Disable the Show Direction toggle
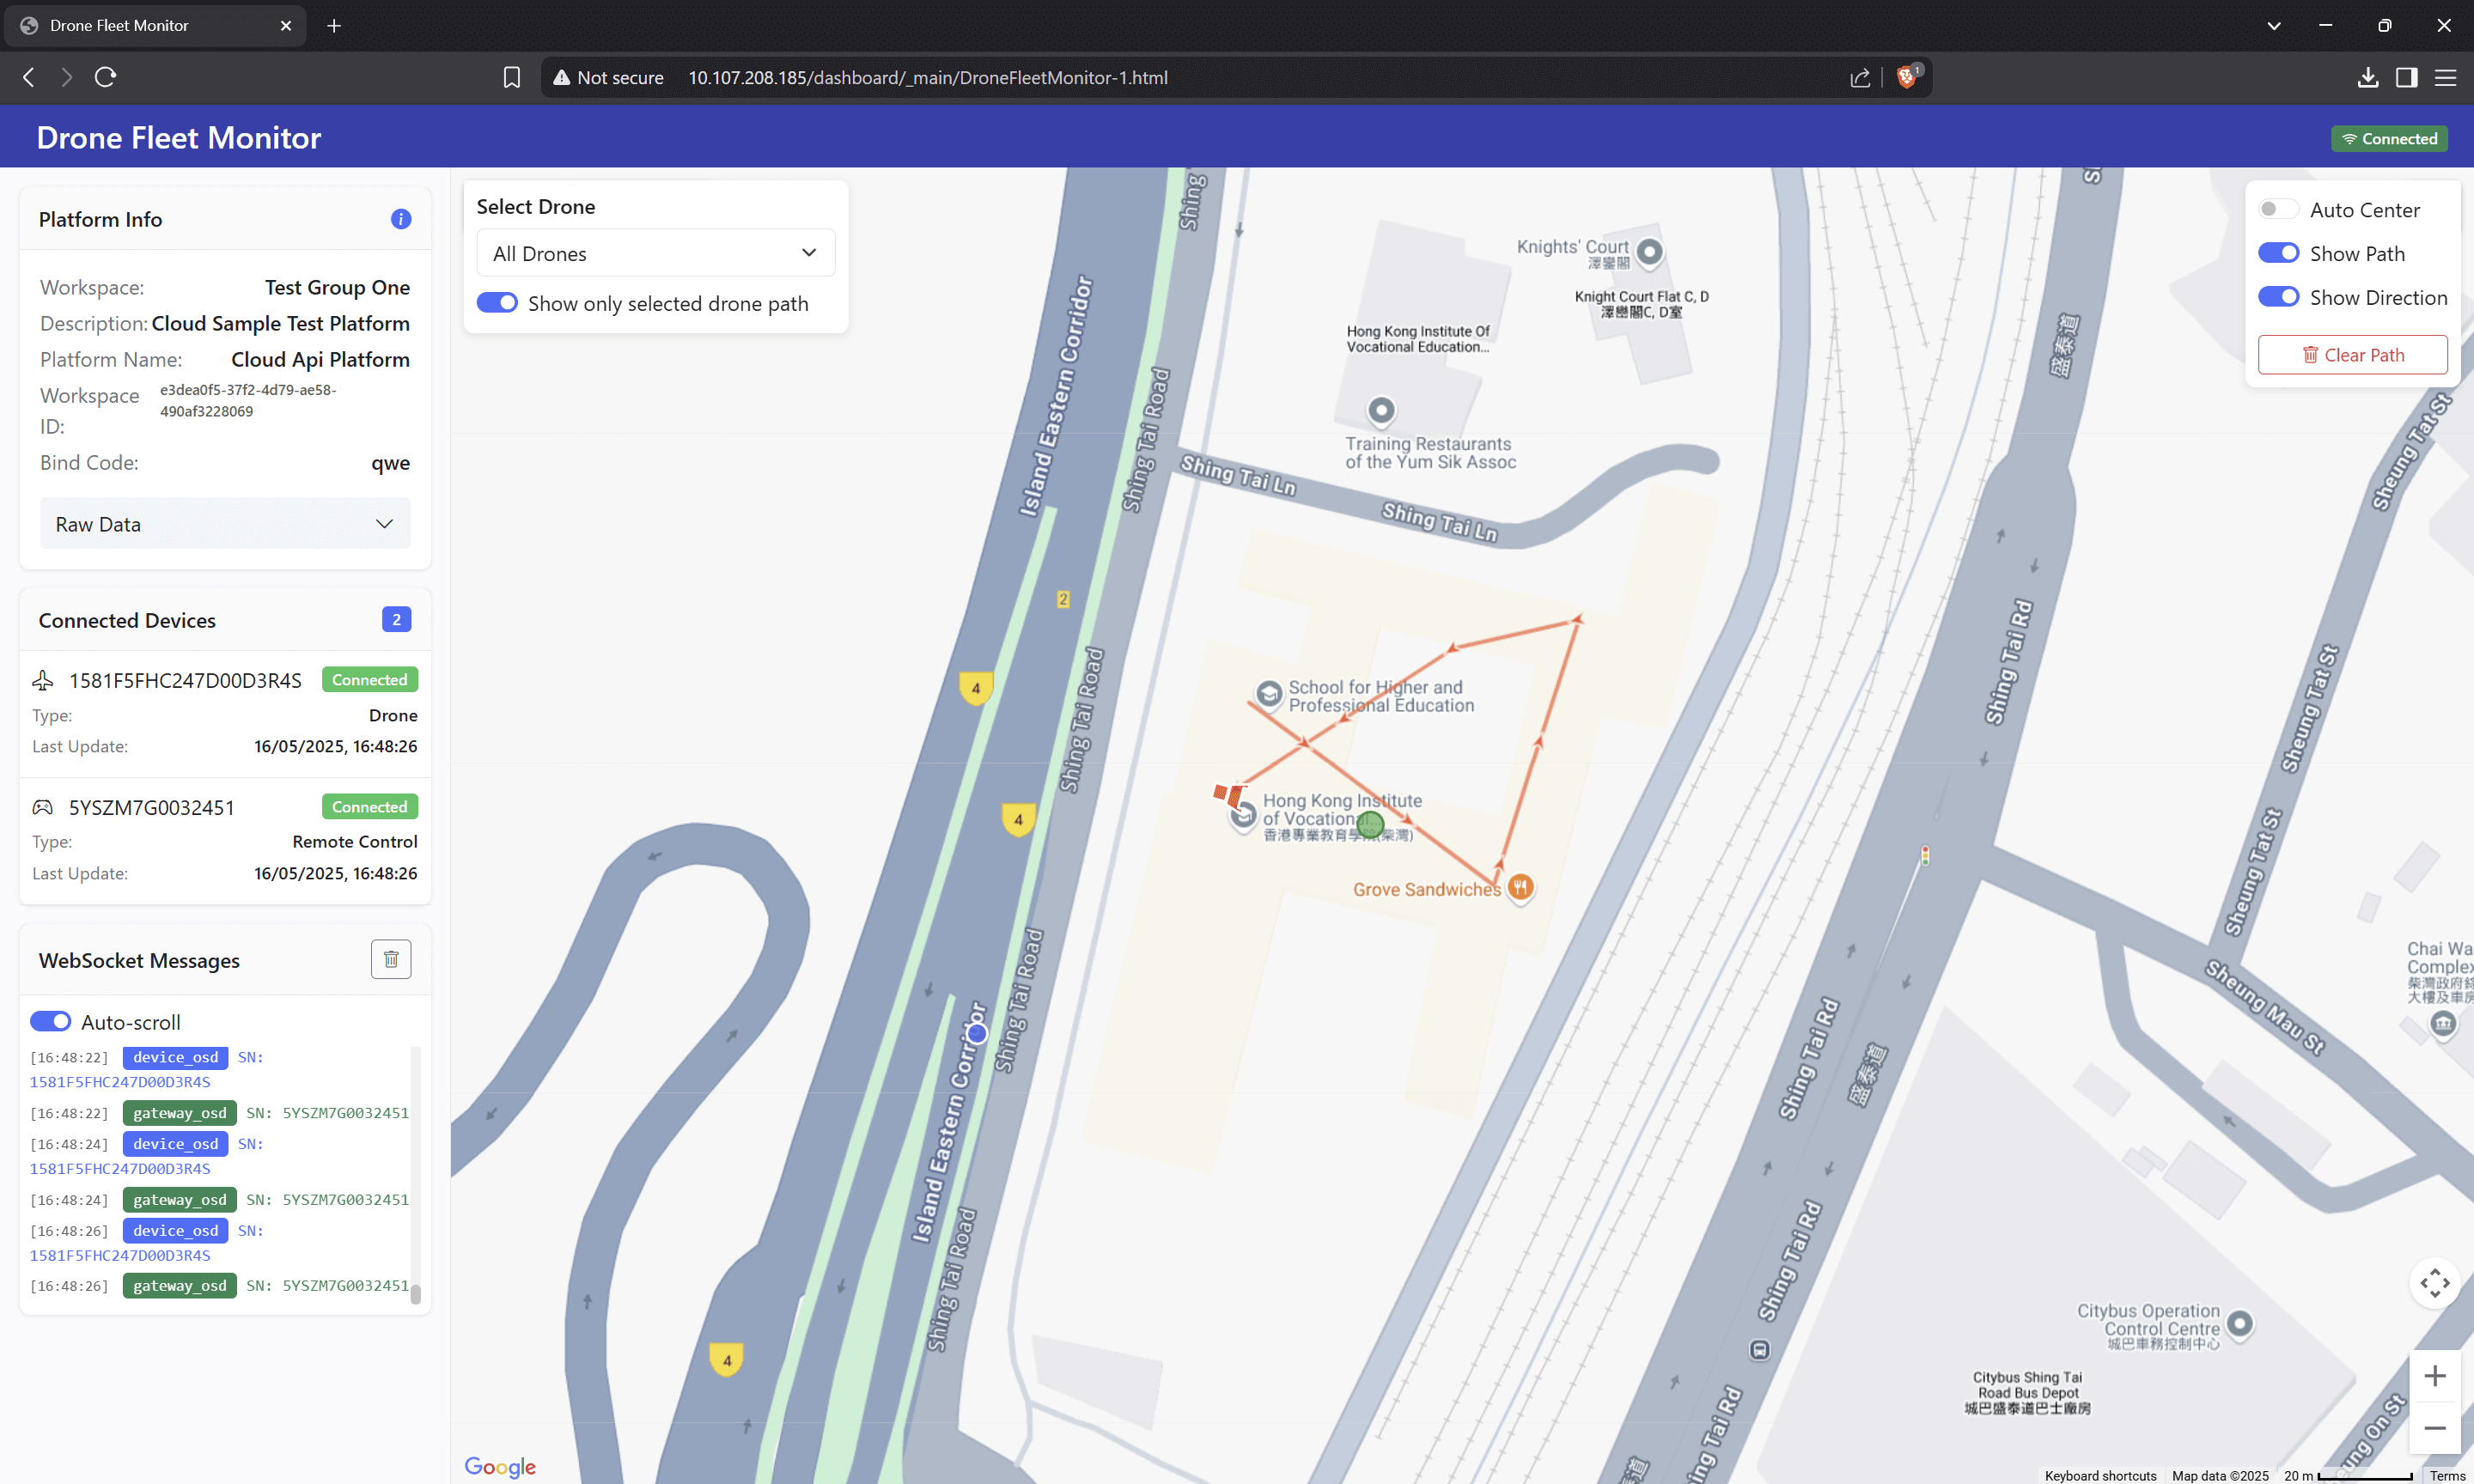2474x1484 pixels. tap(2277, 297)
